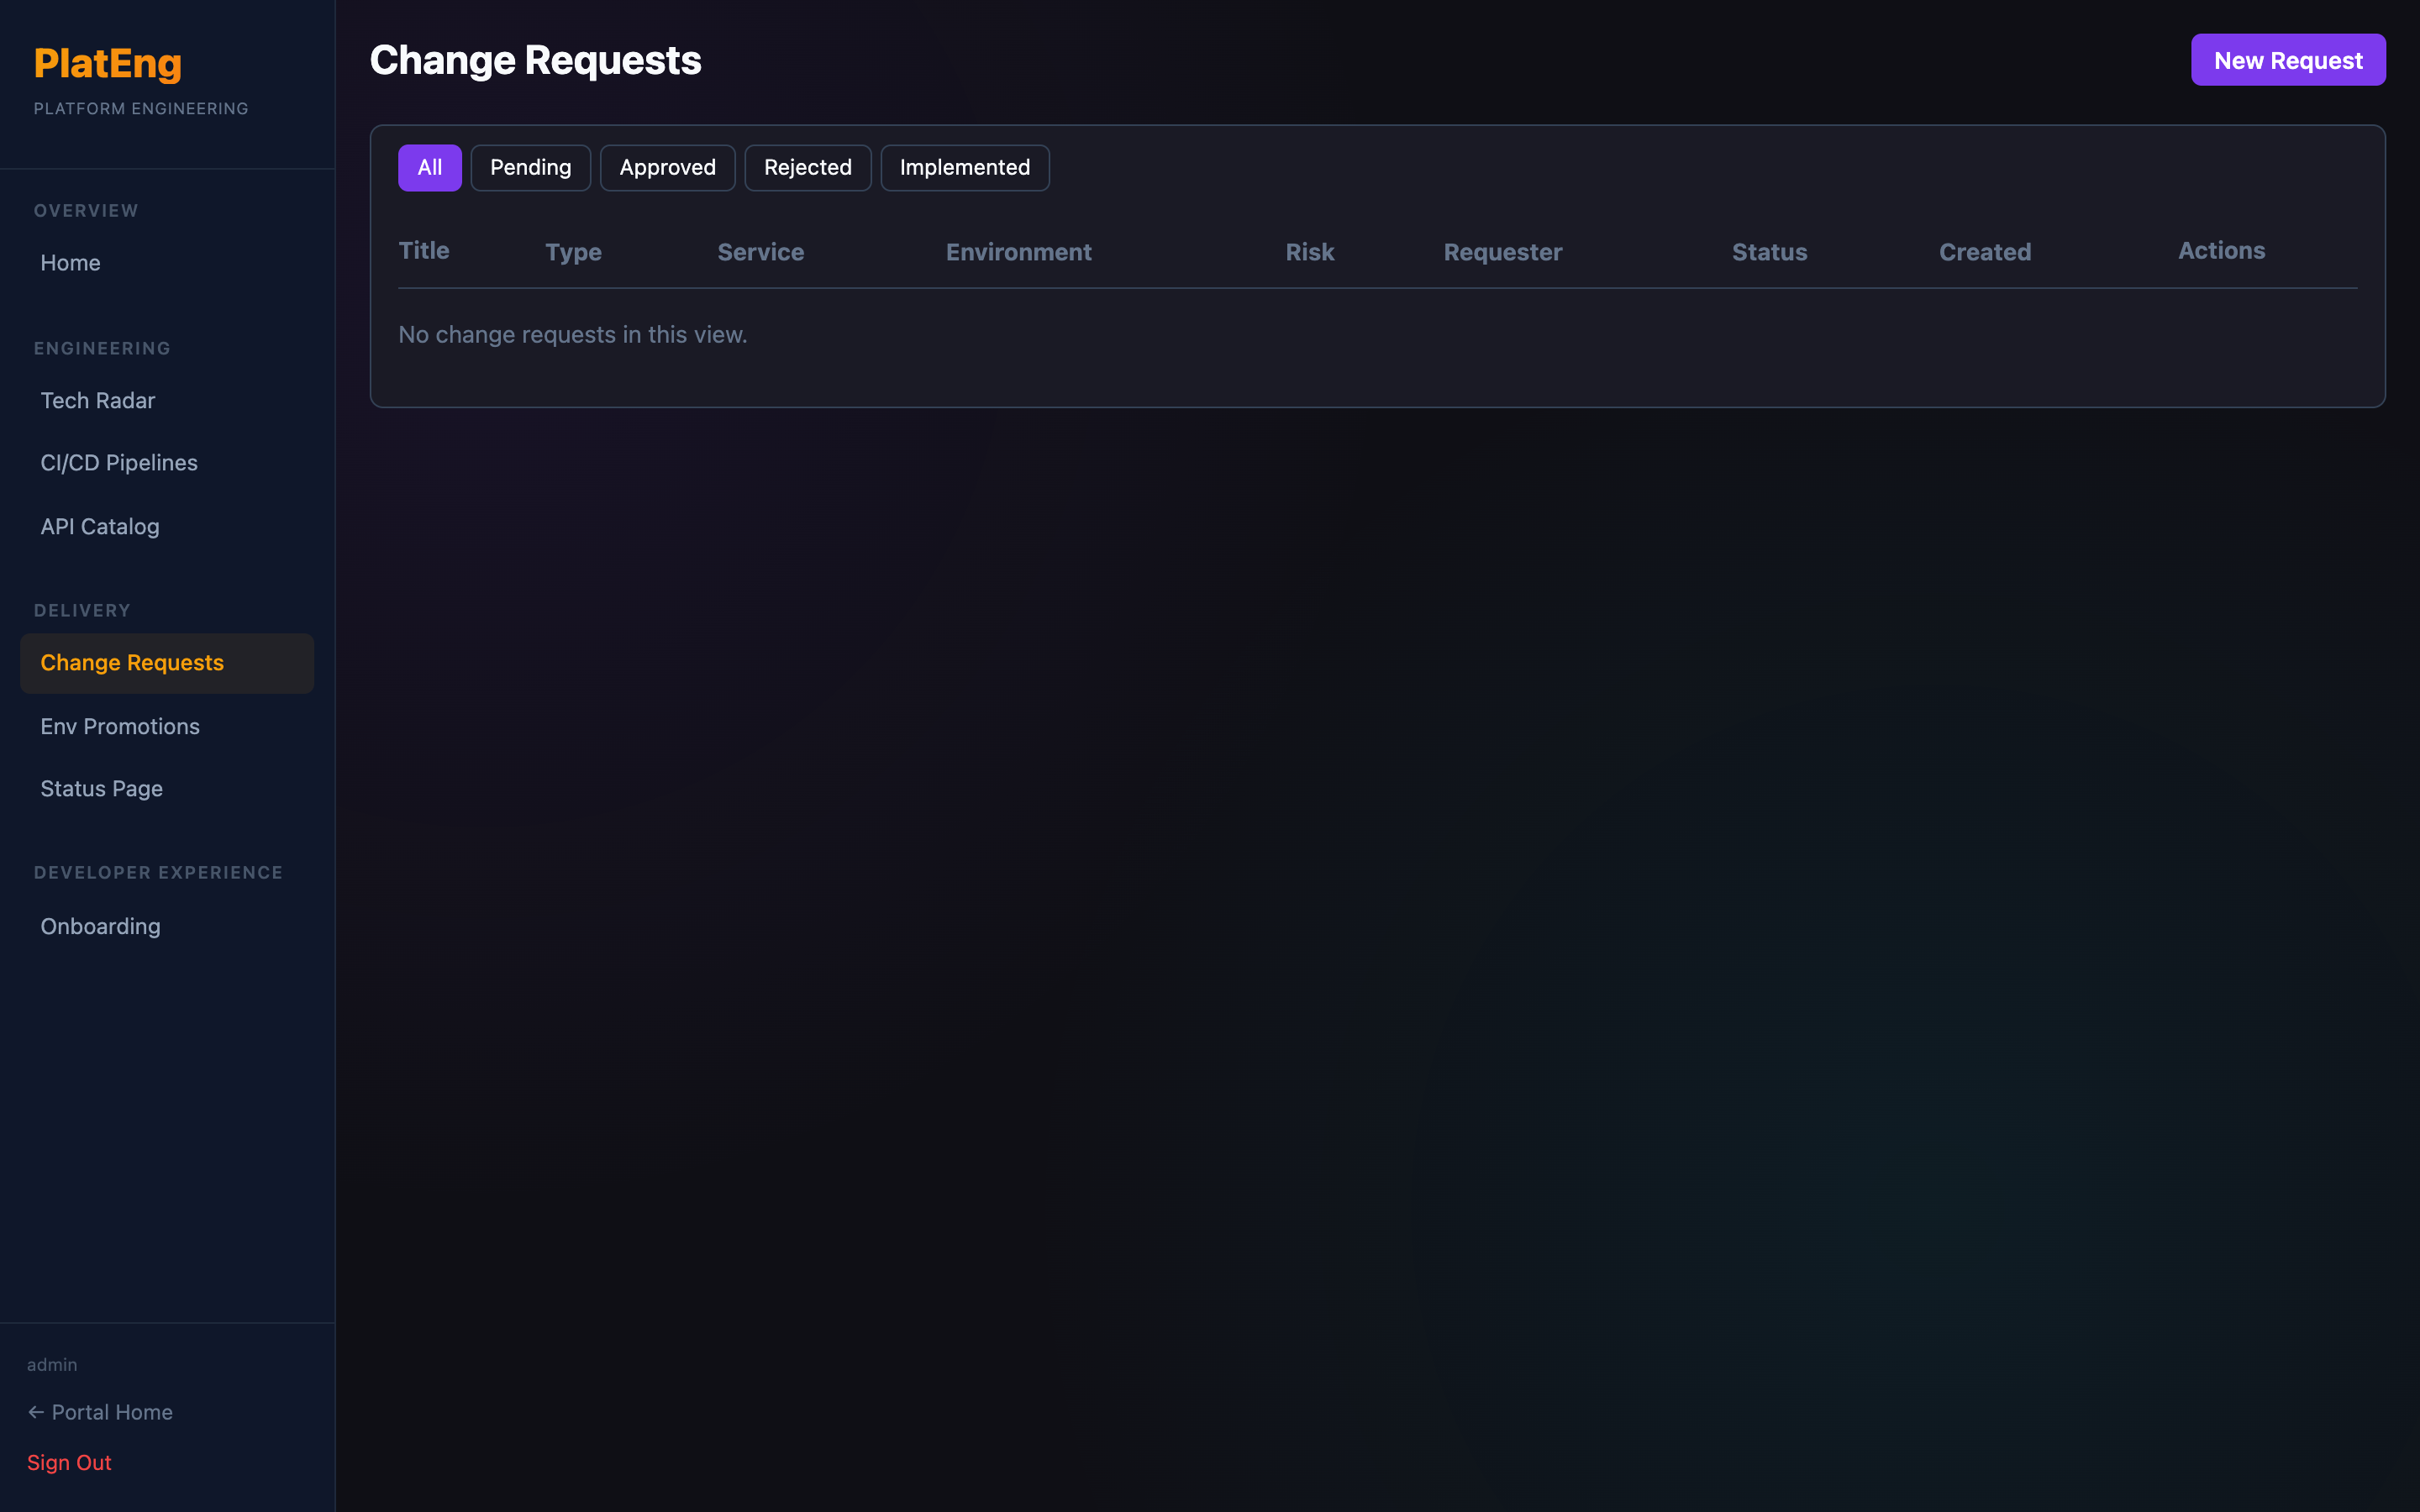The height and width of the screenshot is (1512, 2420).
Task: Open the API Catalog page
Action: point(99,526)
